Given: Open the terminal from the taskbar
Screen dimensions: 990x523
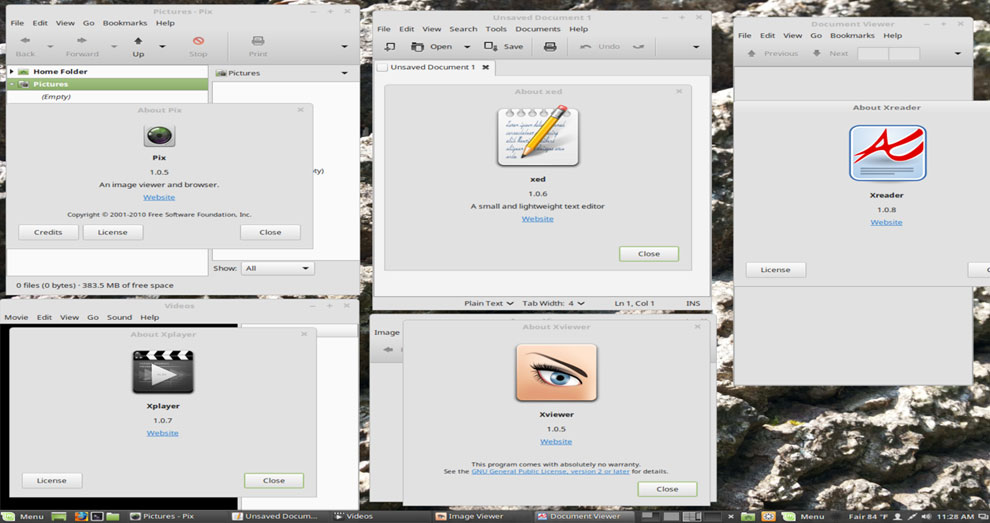Looking at the screenshot, I should pos(97,517).
